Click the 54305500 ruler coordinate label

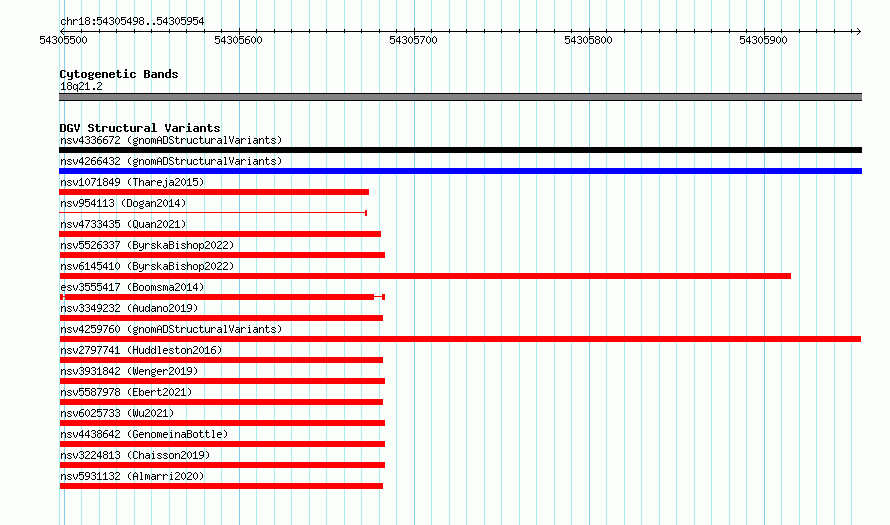coord(64,40)
